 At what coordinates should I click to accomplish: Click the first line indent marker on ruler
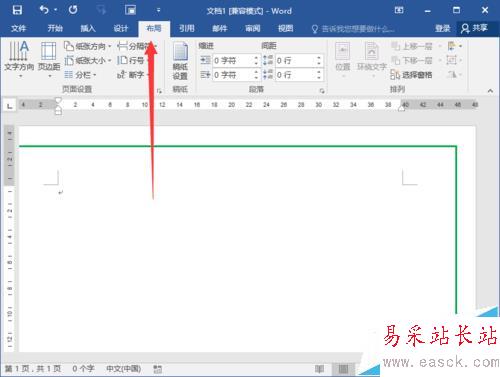[58, 100]
